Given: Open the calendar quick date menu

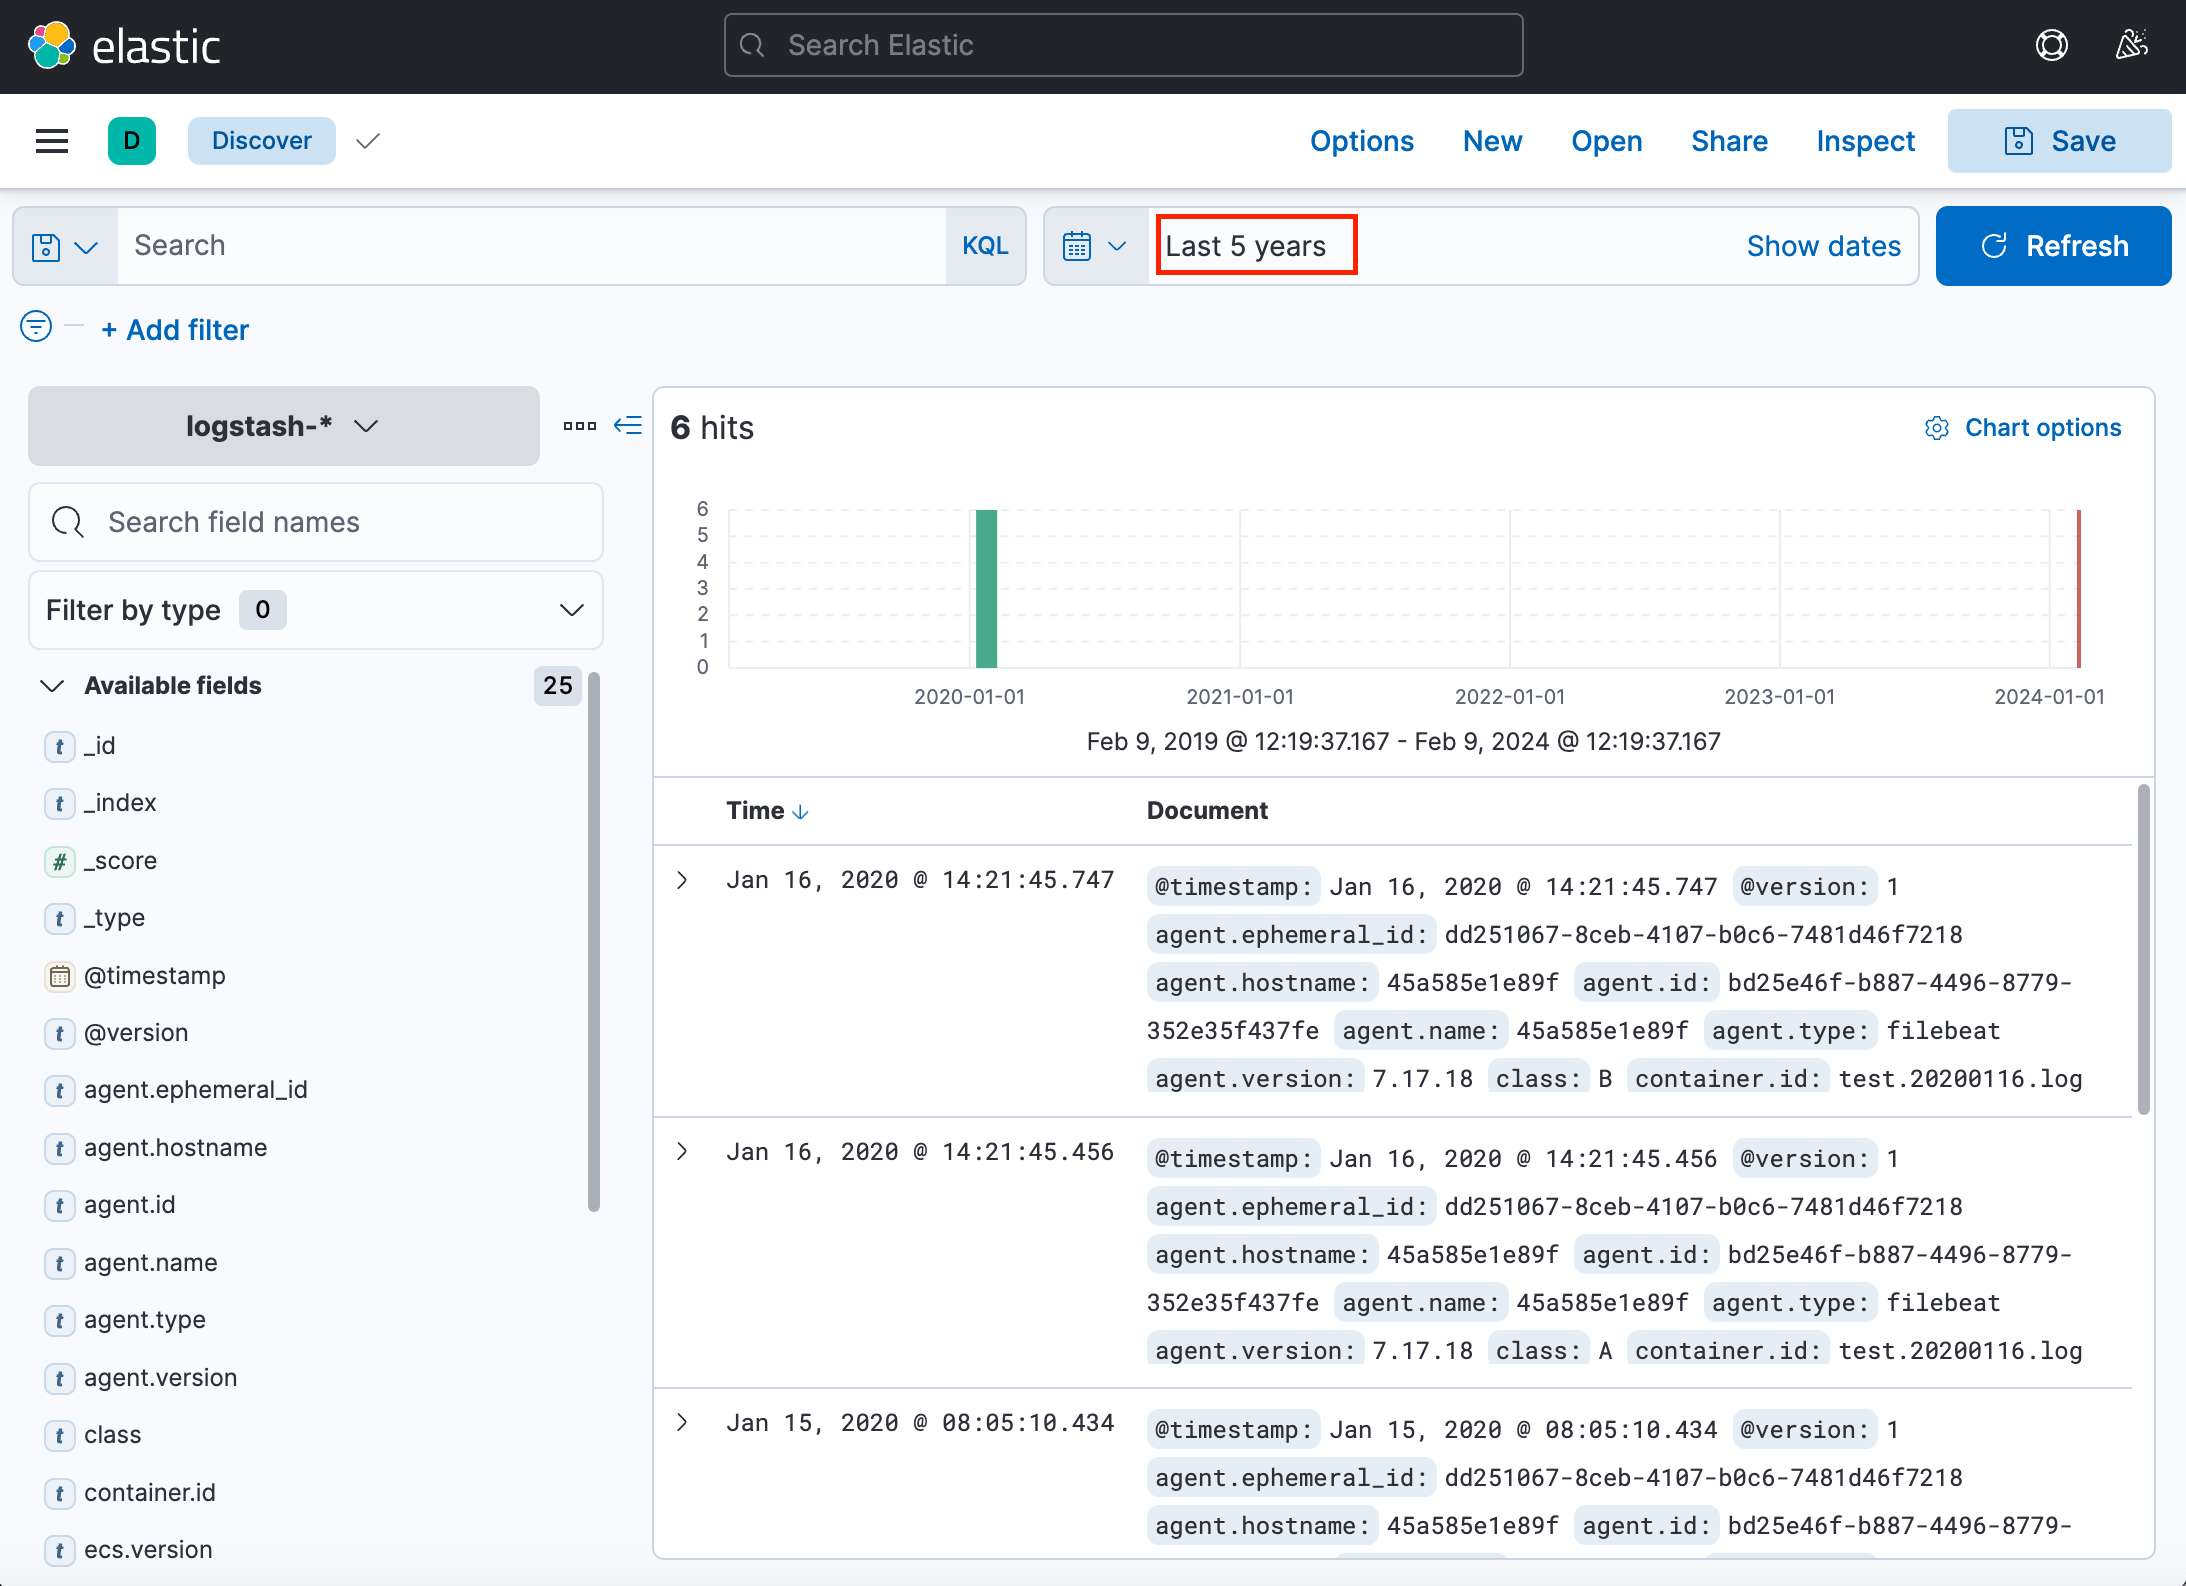Looking at the screenshot, I should coord(1095,246).
